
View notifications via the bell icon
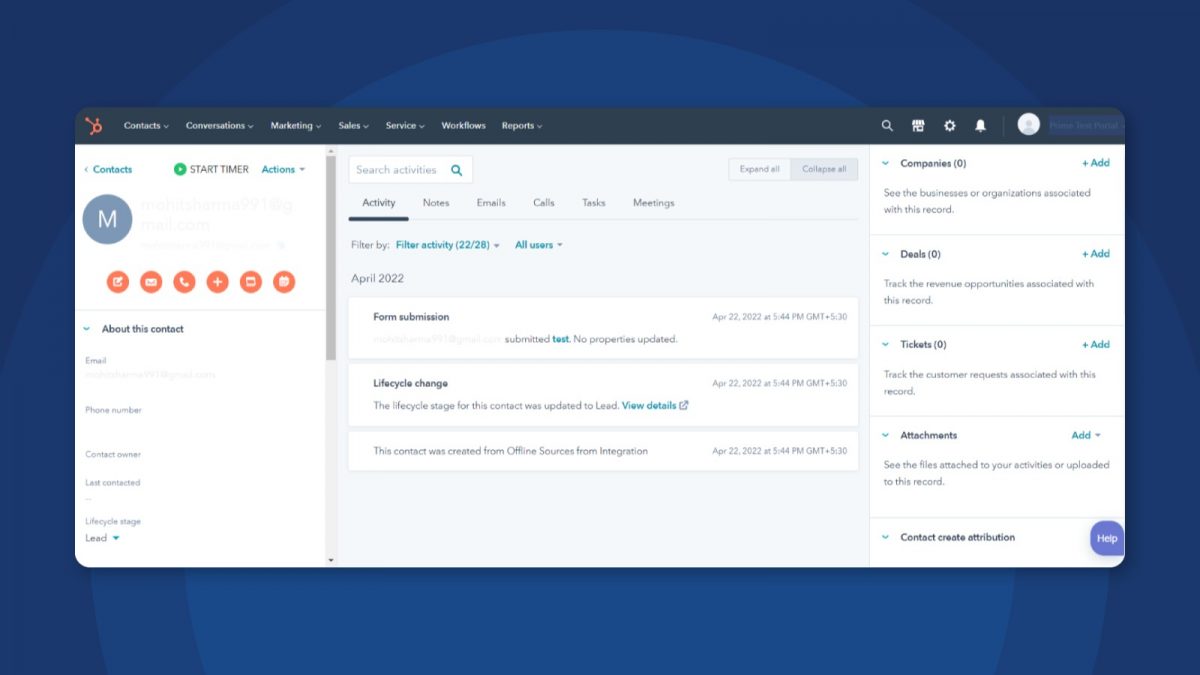click(x=980, y=125)
